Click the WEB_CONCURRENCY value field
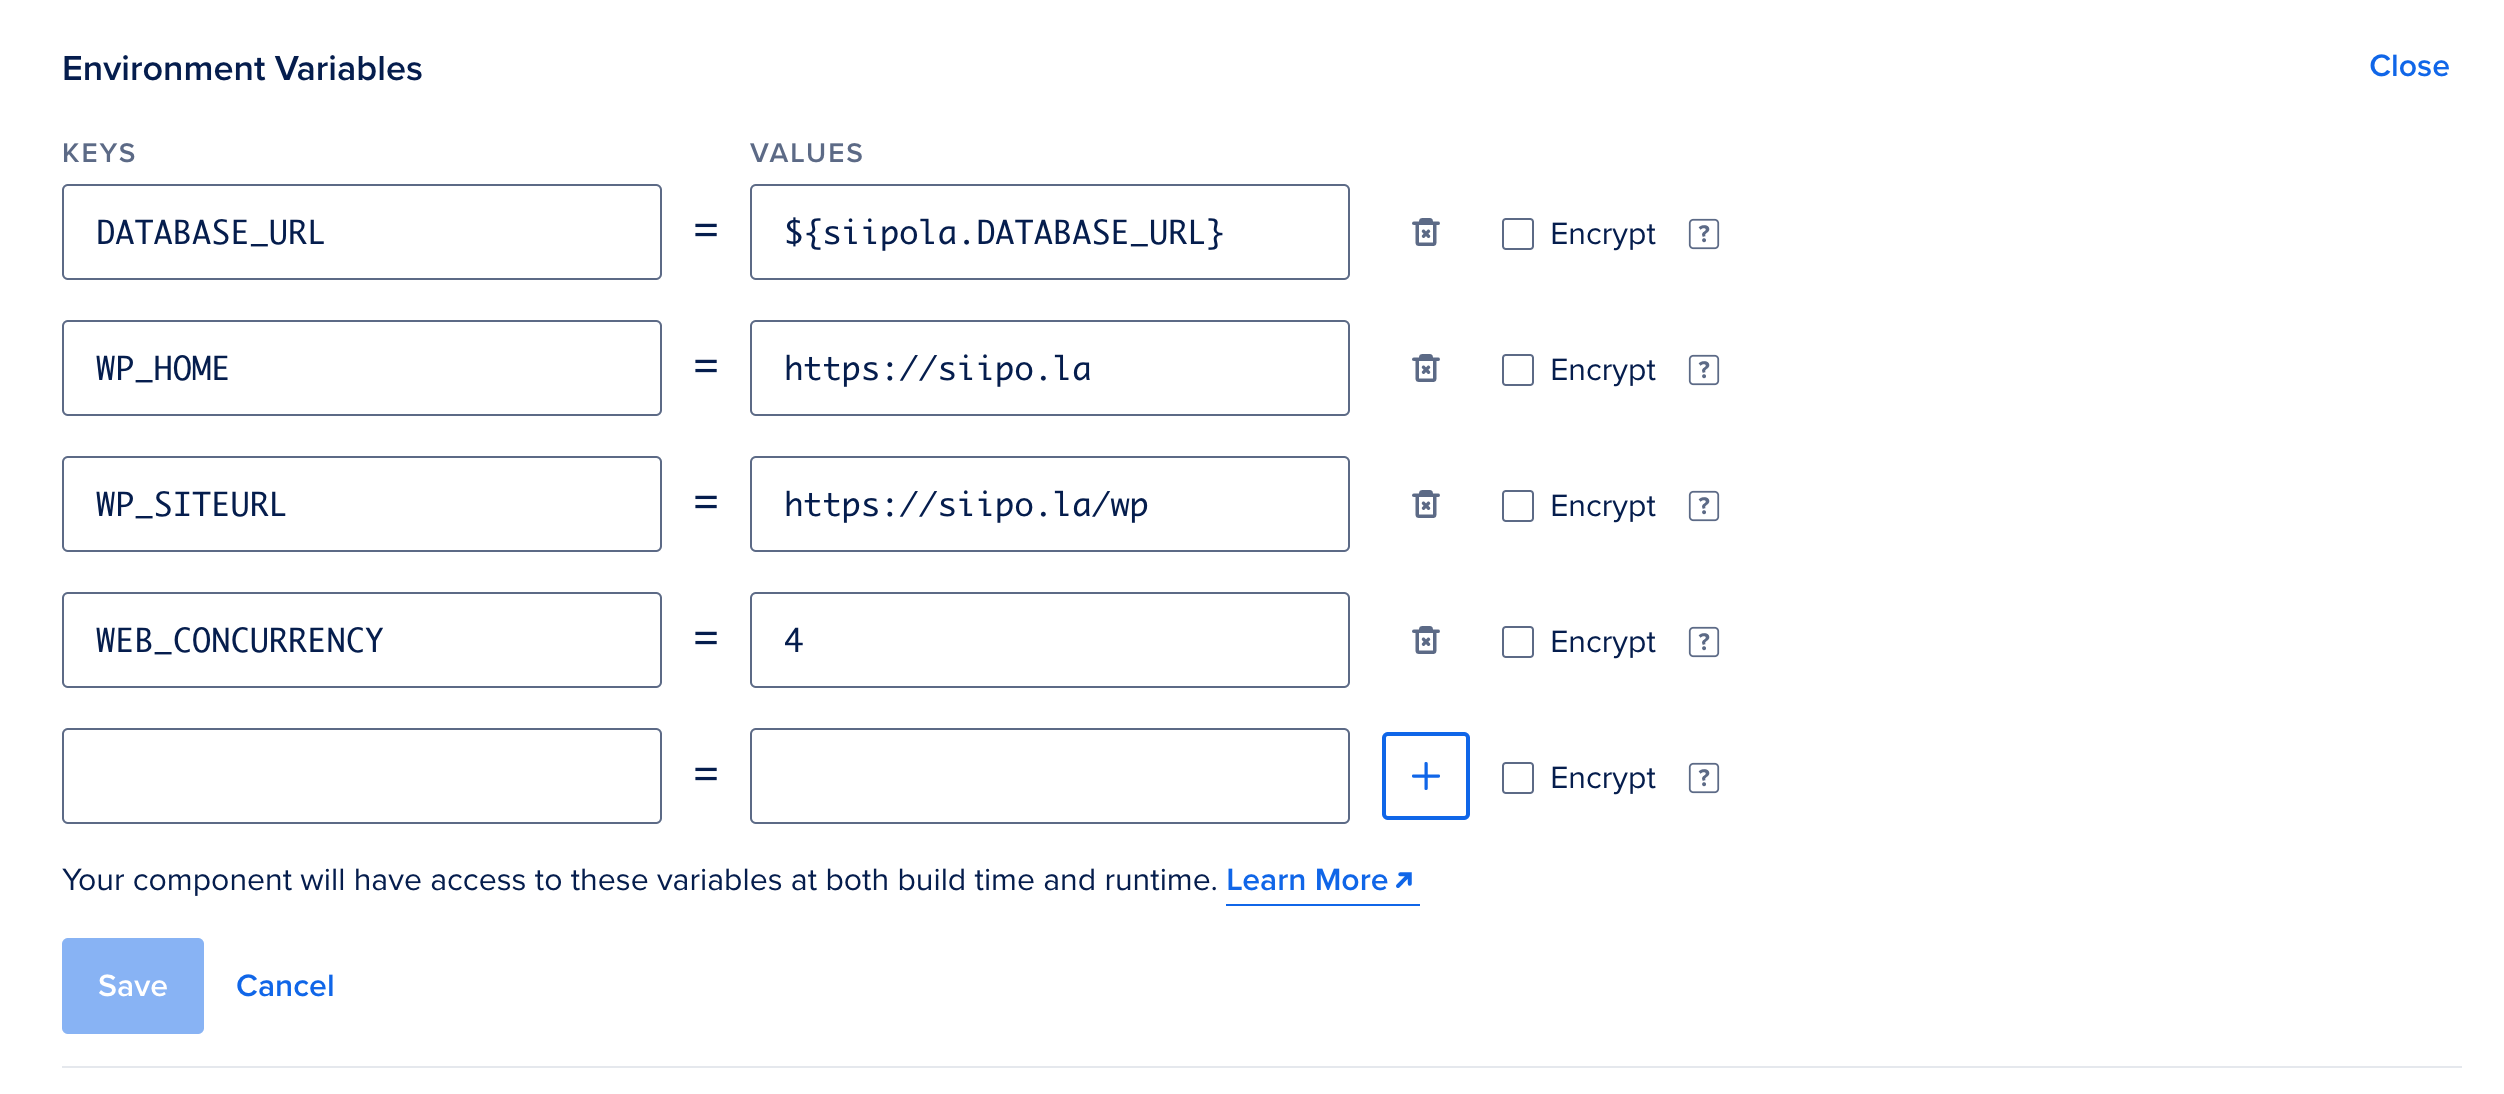 click(1049, 640)
